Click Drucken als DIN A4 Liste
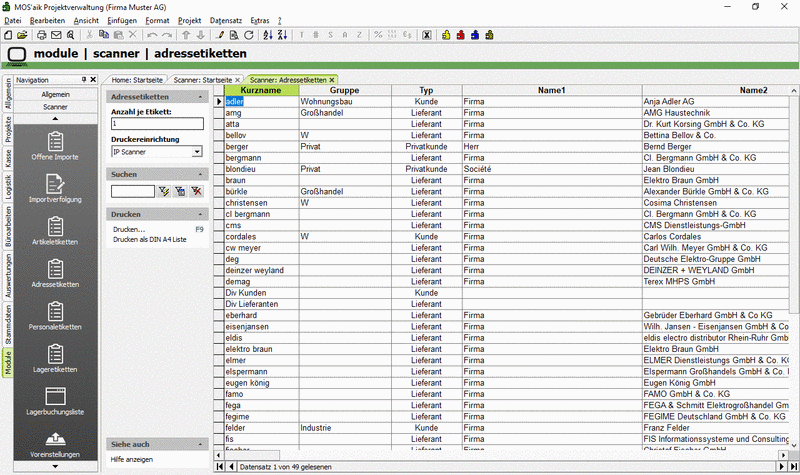The image size is (800, 475). point(150,239)
